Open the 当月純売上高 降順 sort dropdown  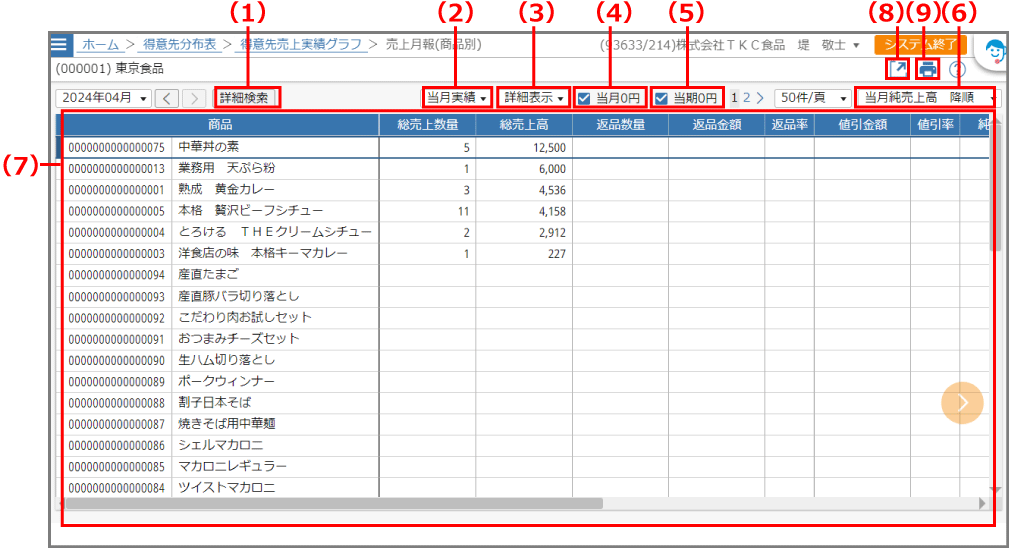click(x=927, y=98)
